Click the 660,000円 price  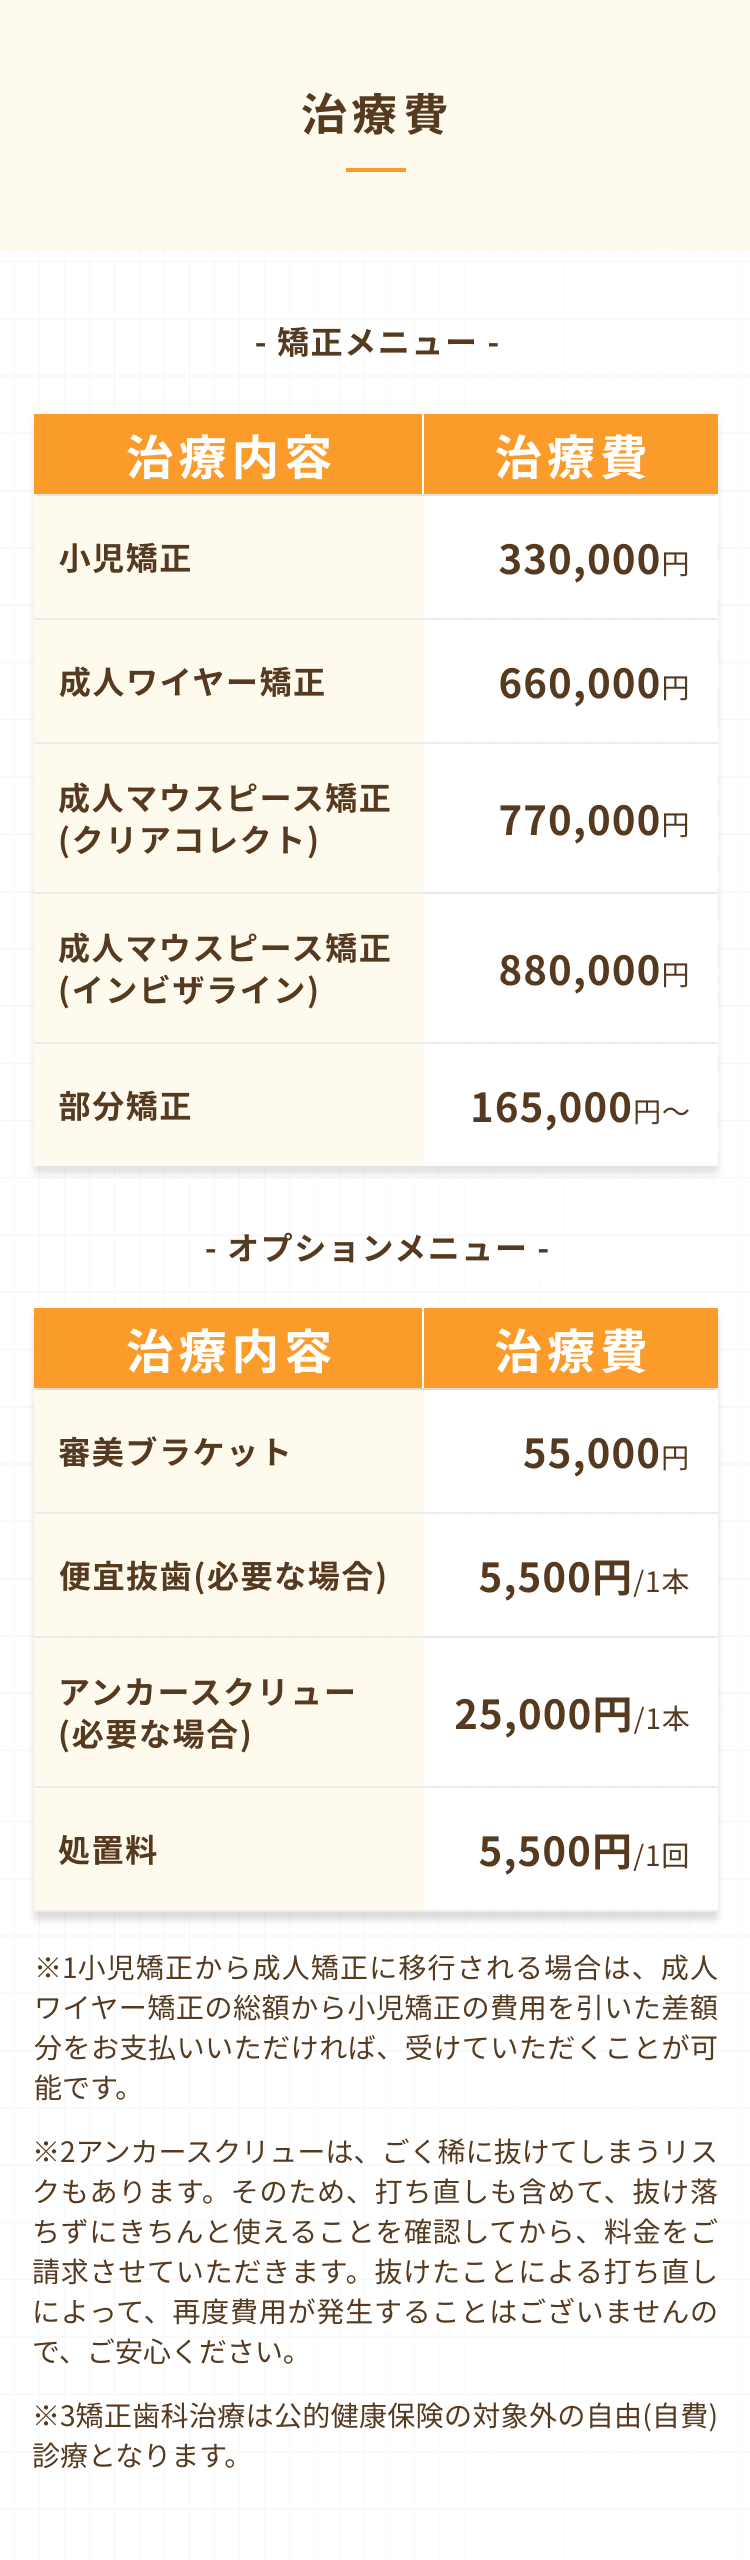pyautogui.click(x=594, y=684)
